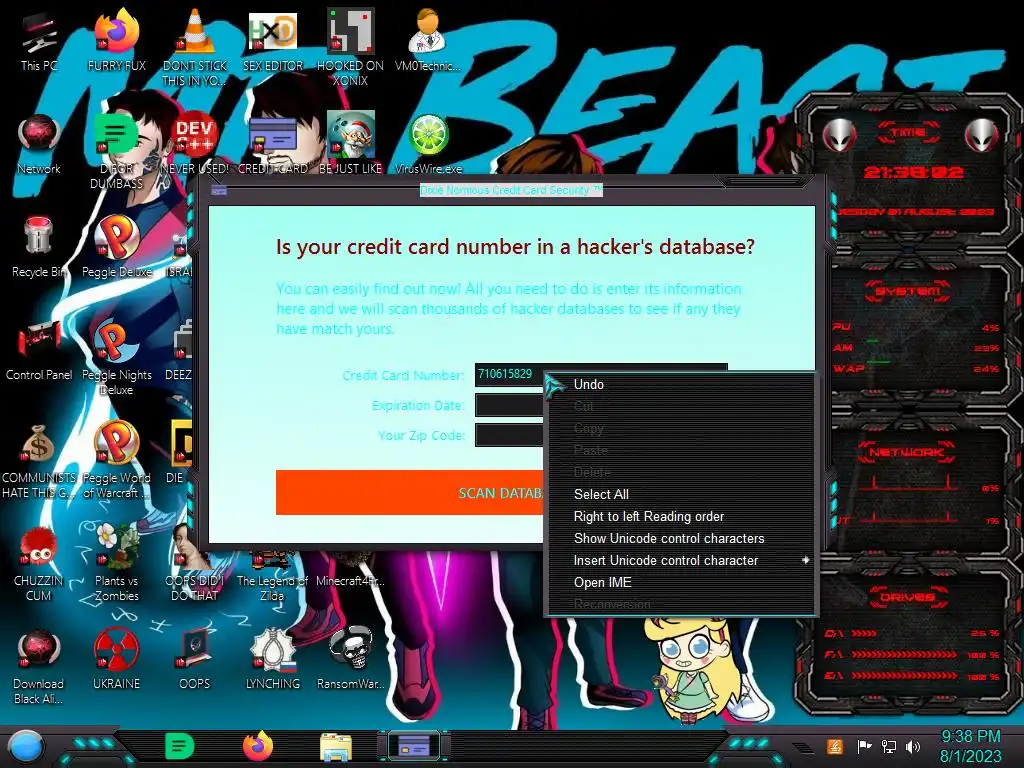Open the Minecraft4Fr... shortcut
The width and height of the screenshot is (1024, 768).
(x=350, y=569)
